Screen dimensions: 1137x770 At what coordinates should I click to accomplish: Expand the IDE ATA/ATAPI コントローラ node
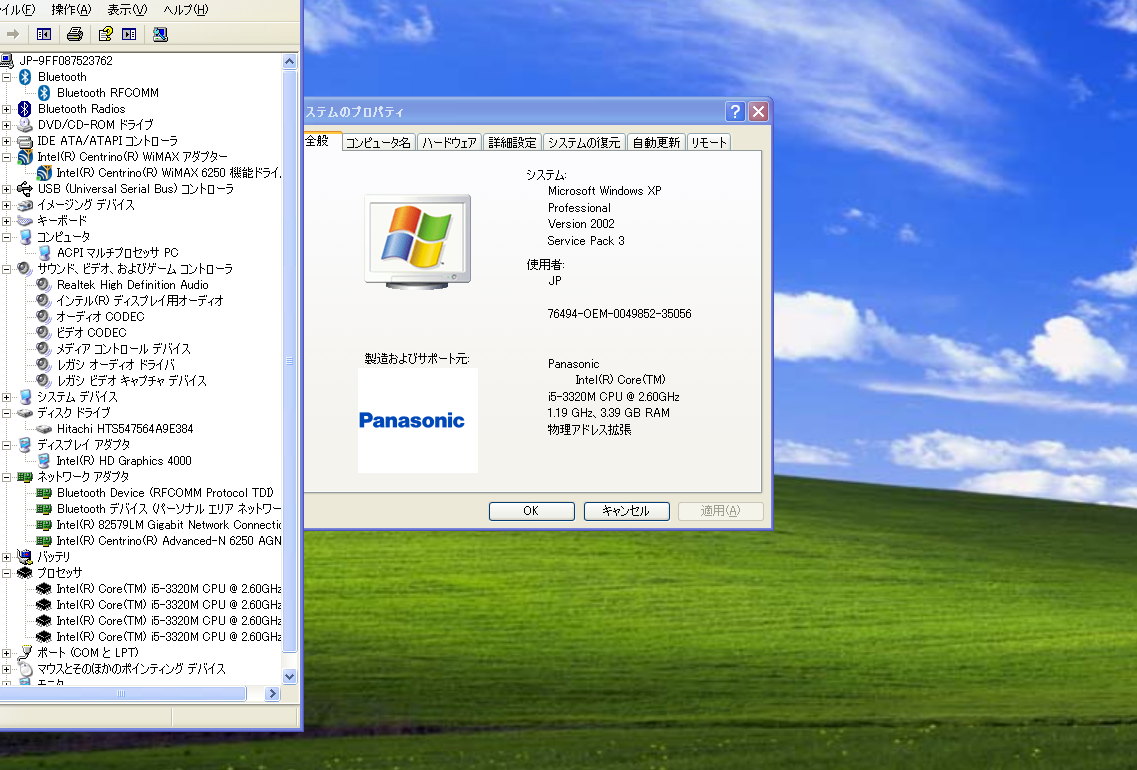(7, 141)
